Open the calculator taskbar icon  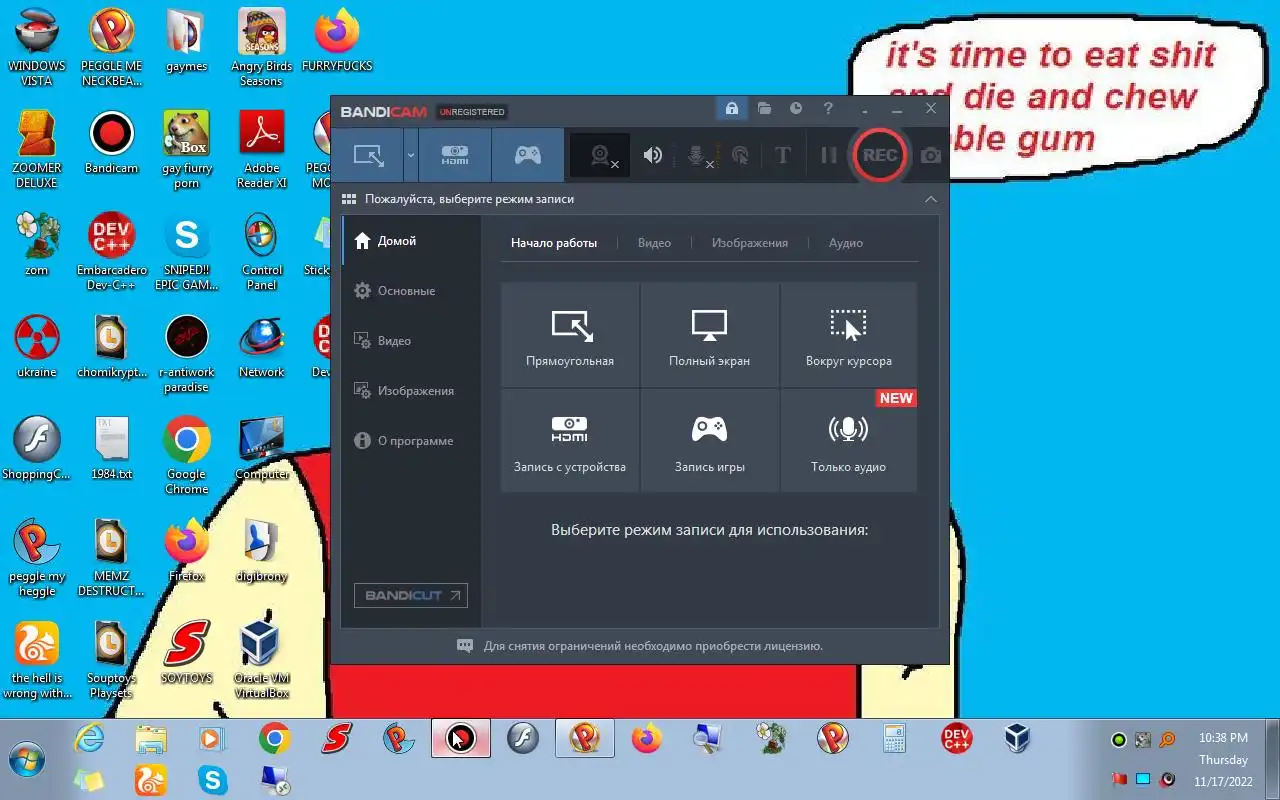tap(895, 739)
